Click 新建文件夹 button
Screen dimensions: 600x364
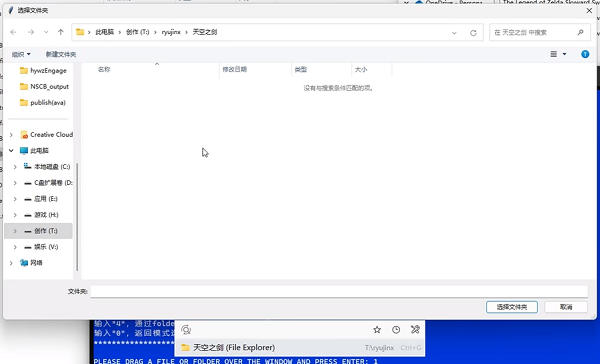point(61,54)
